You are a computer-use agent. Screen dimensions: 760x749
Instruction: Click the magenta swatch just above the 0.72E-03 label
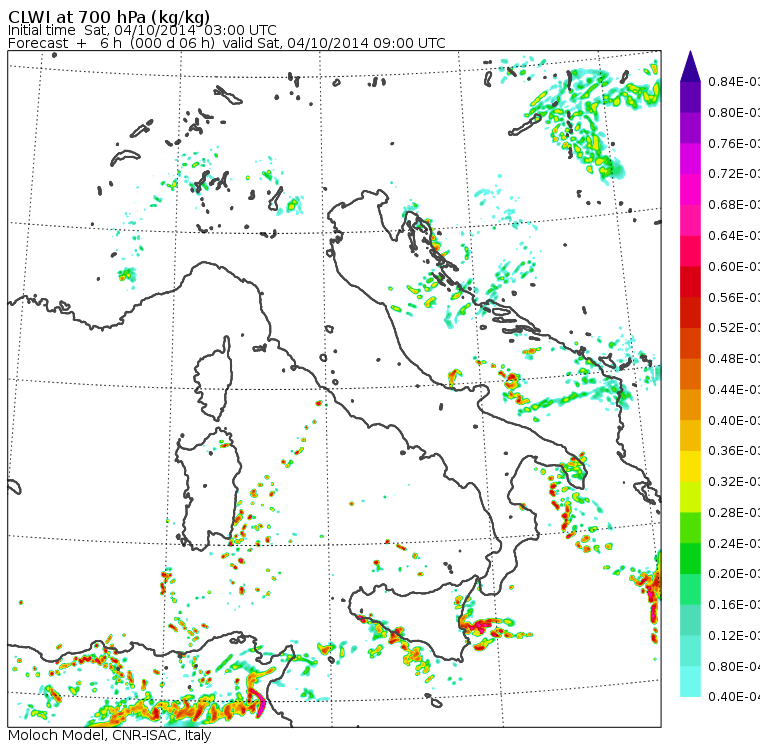690,159
